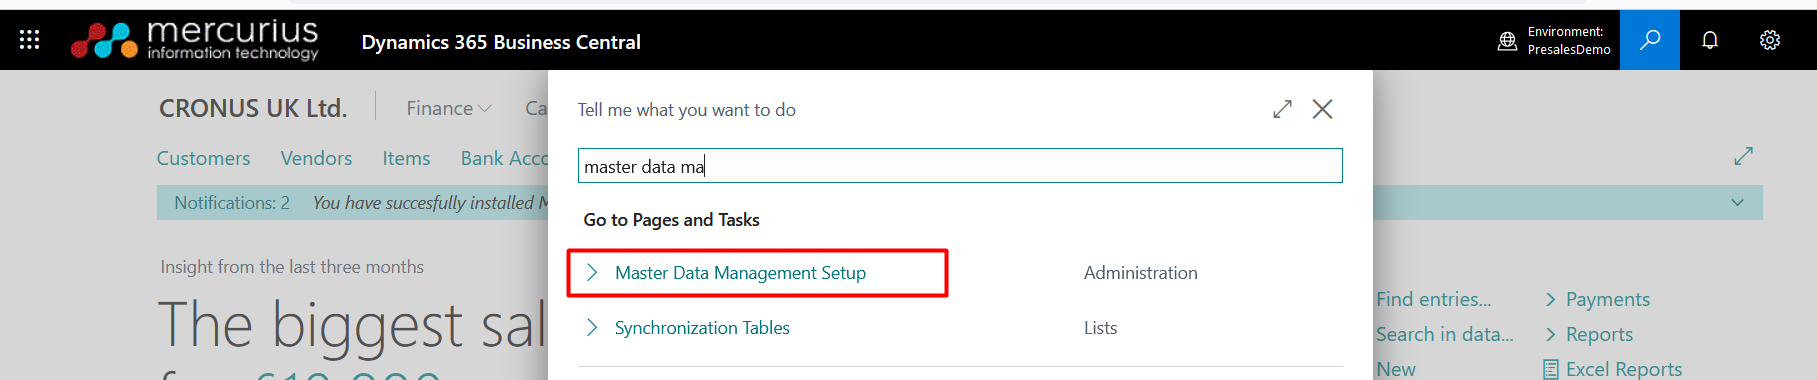This screenshot has width=1817, height=380.
Task: Expand Synchronization Tables chevron
Action: click(592, 328)
